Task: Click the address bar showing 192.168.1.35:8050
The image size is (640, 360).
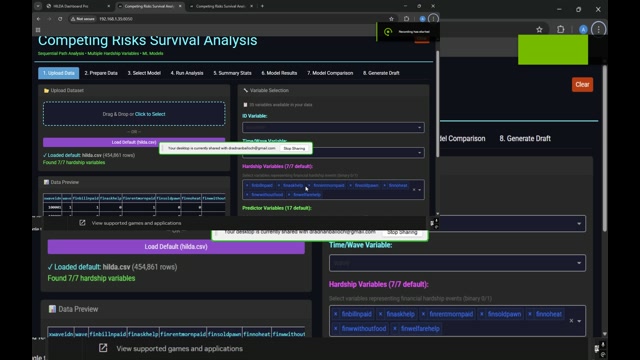Action: click(x=116, y=19)
